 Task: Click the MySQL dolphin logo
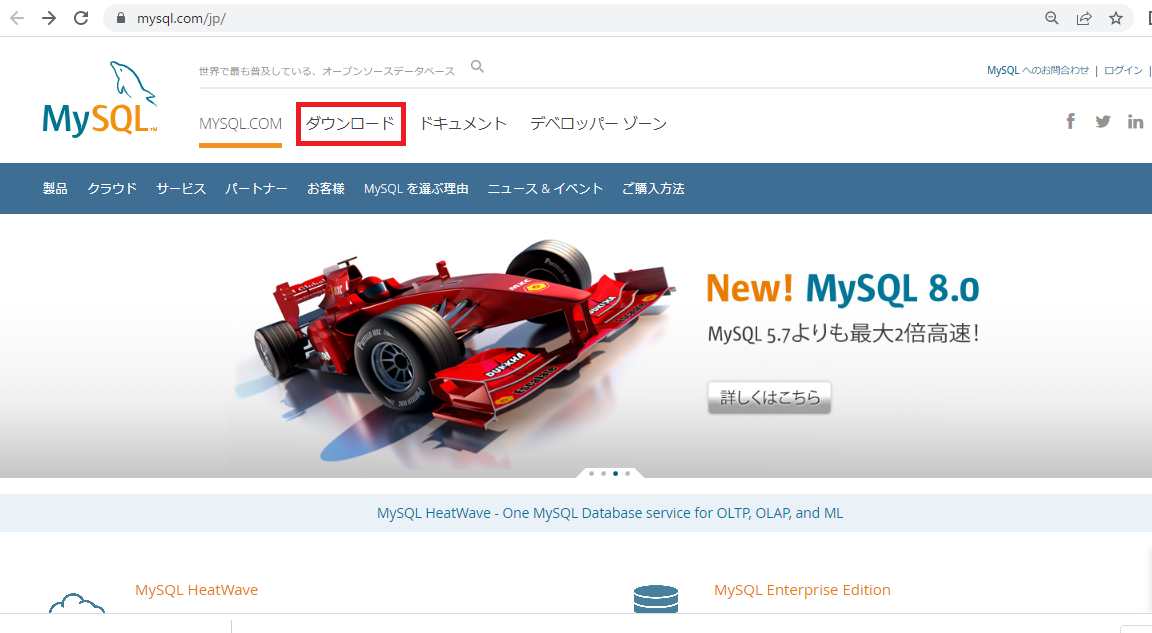pyautogui.click(x=100, y=99)
